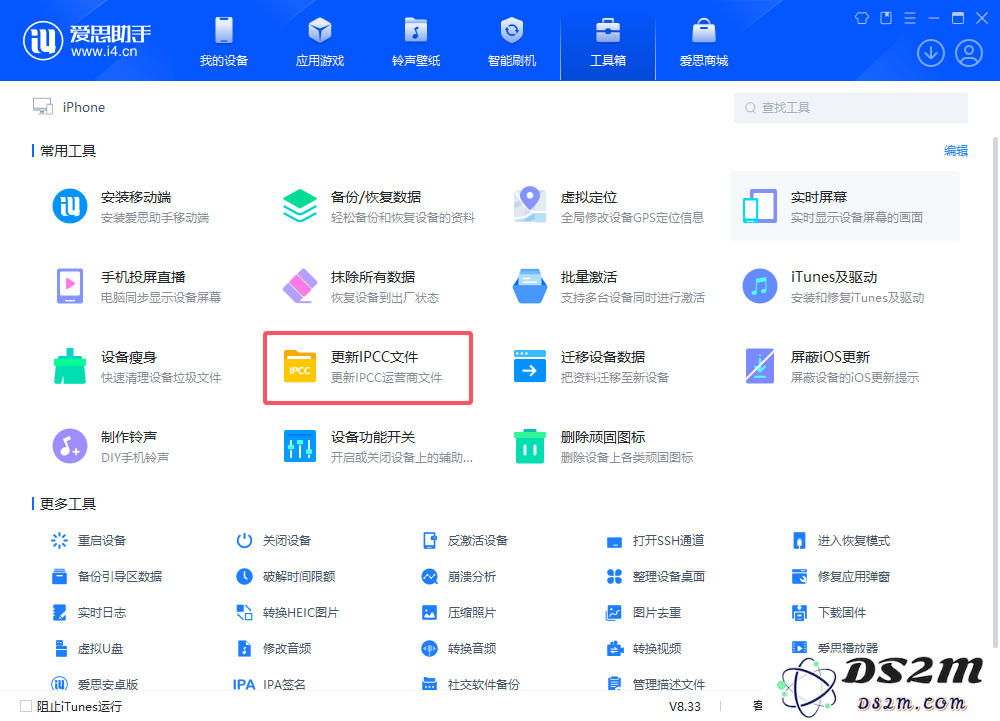
Task: Open the 实时日志 tool
Action: point(89,613)
